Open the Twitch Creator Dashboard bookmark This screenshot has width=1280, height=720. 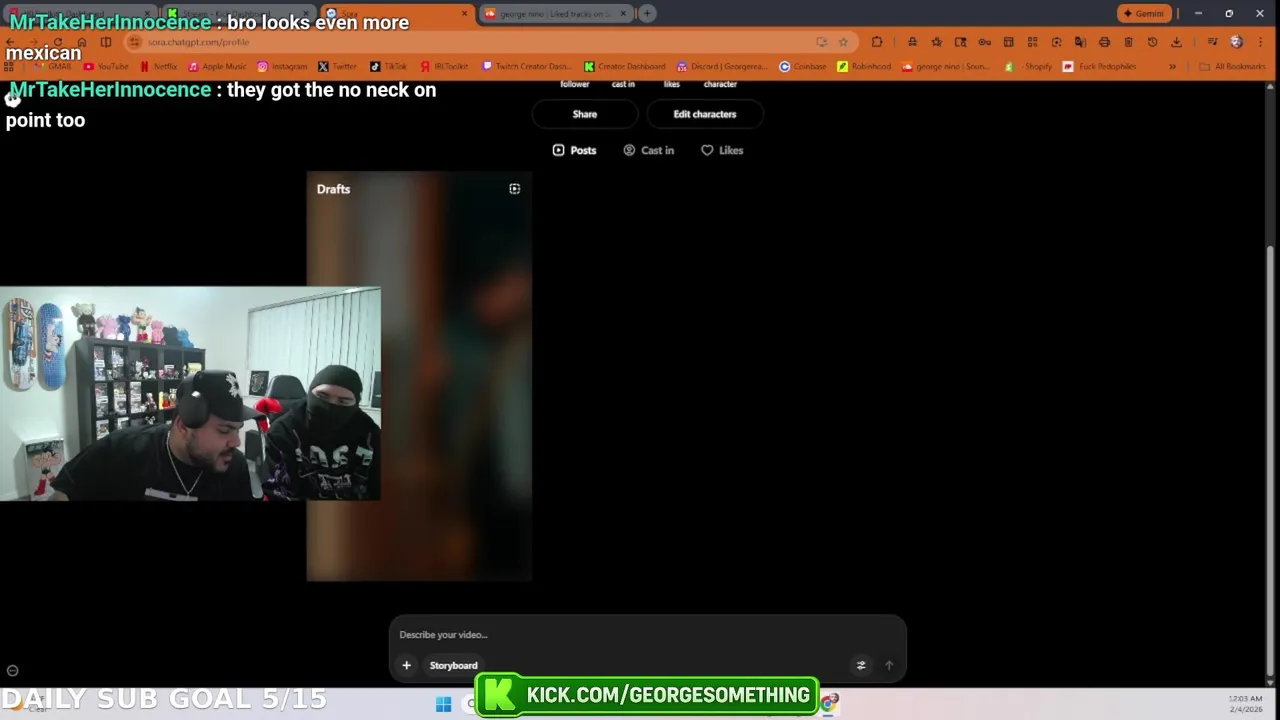click(x=526, y=67)
